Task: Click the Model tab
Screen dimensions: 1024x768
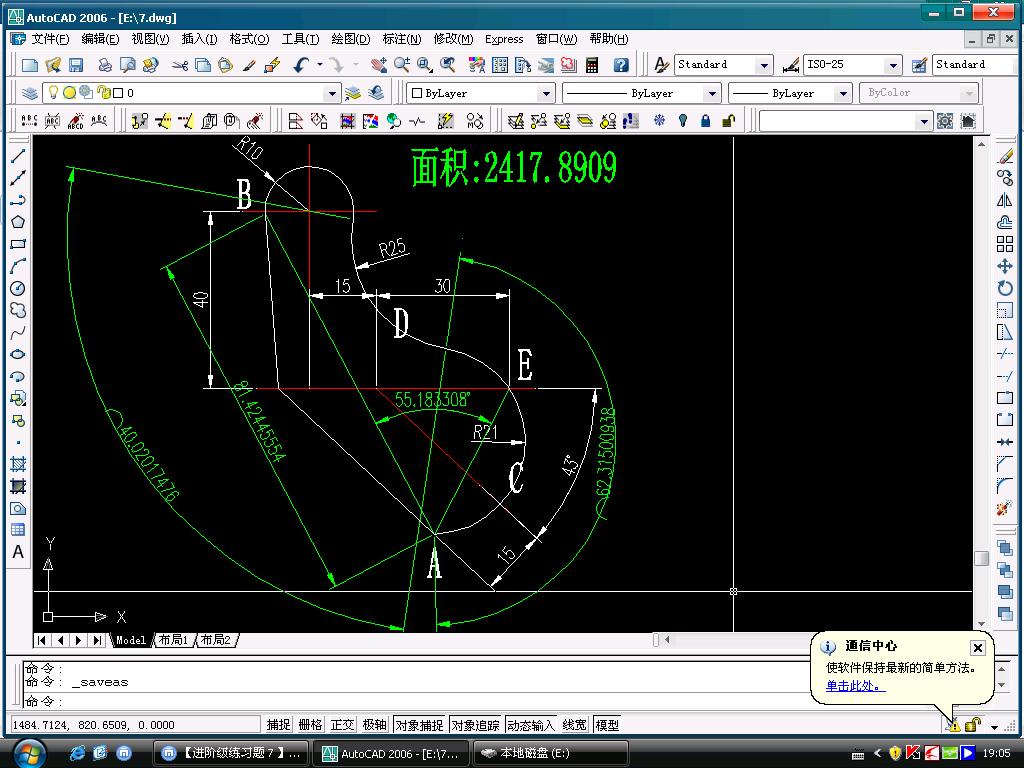Action: click(x=131, y=640)
